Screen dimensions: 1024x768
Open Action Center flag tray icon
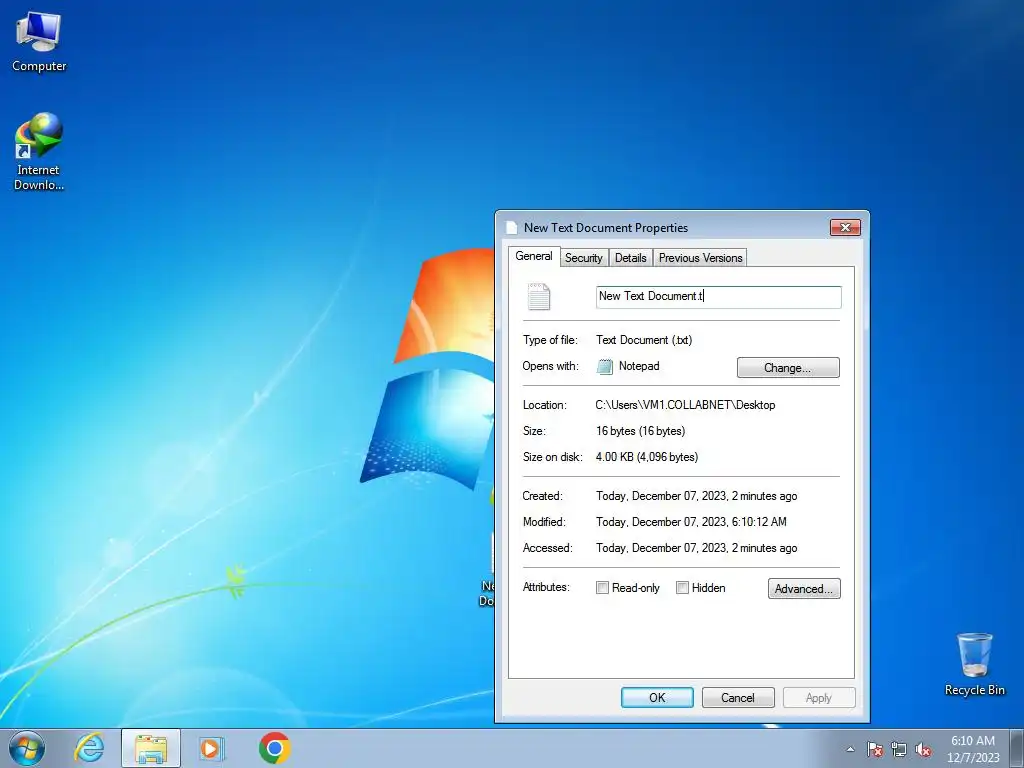[x=874, y=749]
